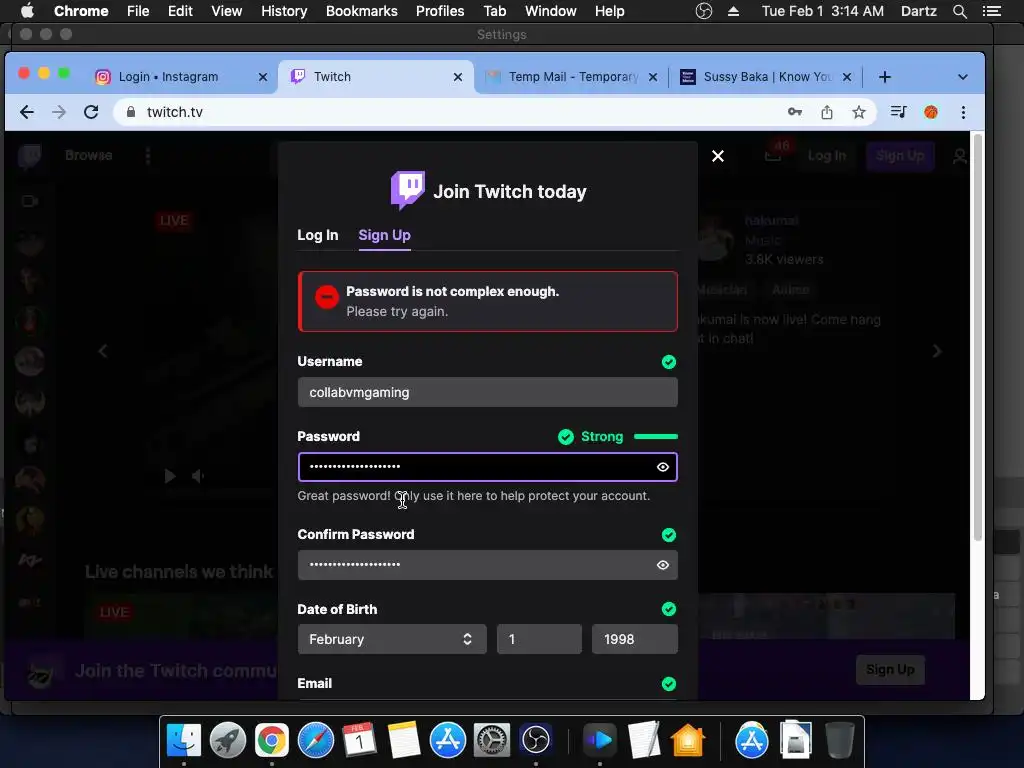Screen dimensions: 1024x768
Task: Reveal Confirm Password with its eye icon
Action: 663,565
